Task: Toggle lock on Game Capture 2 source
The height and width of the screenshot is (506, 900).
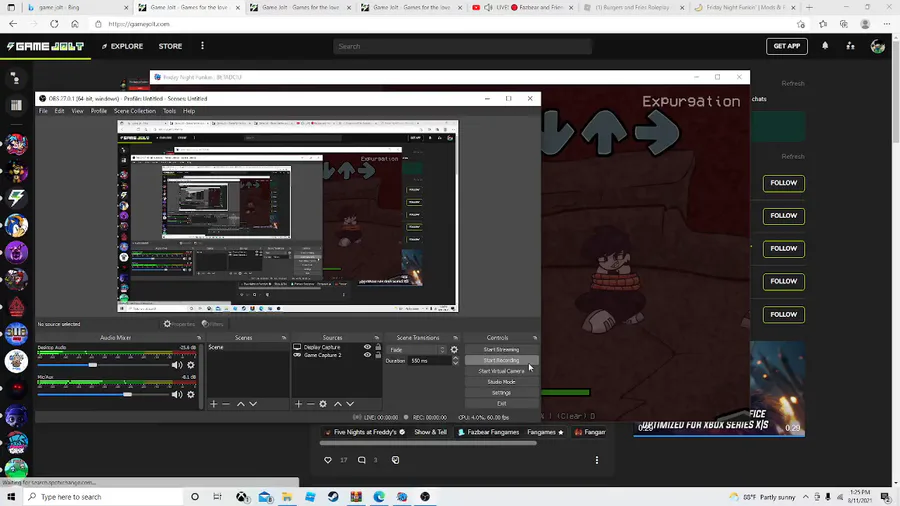Action: (x=378, y=355)
